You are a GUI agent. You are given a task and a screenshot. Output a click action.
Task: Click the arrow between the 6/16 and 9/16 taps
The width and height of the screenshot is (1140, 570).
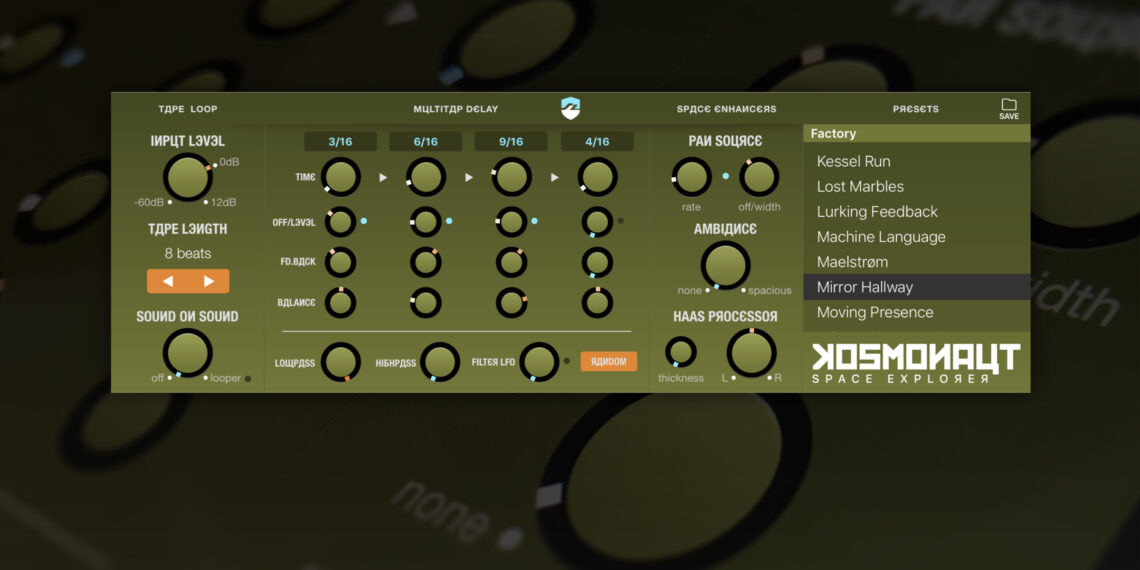point(469,178)
